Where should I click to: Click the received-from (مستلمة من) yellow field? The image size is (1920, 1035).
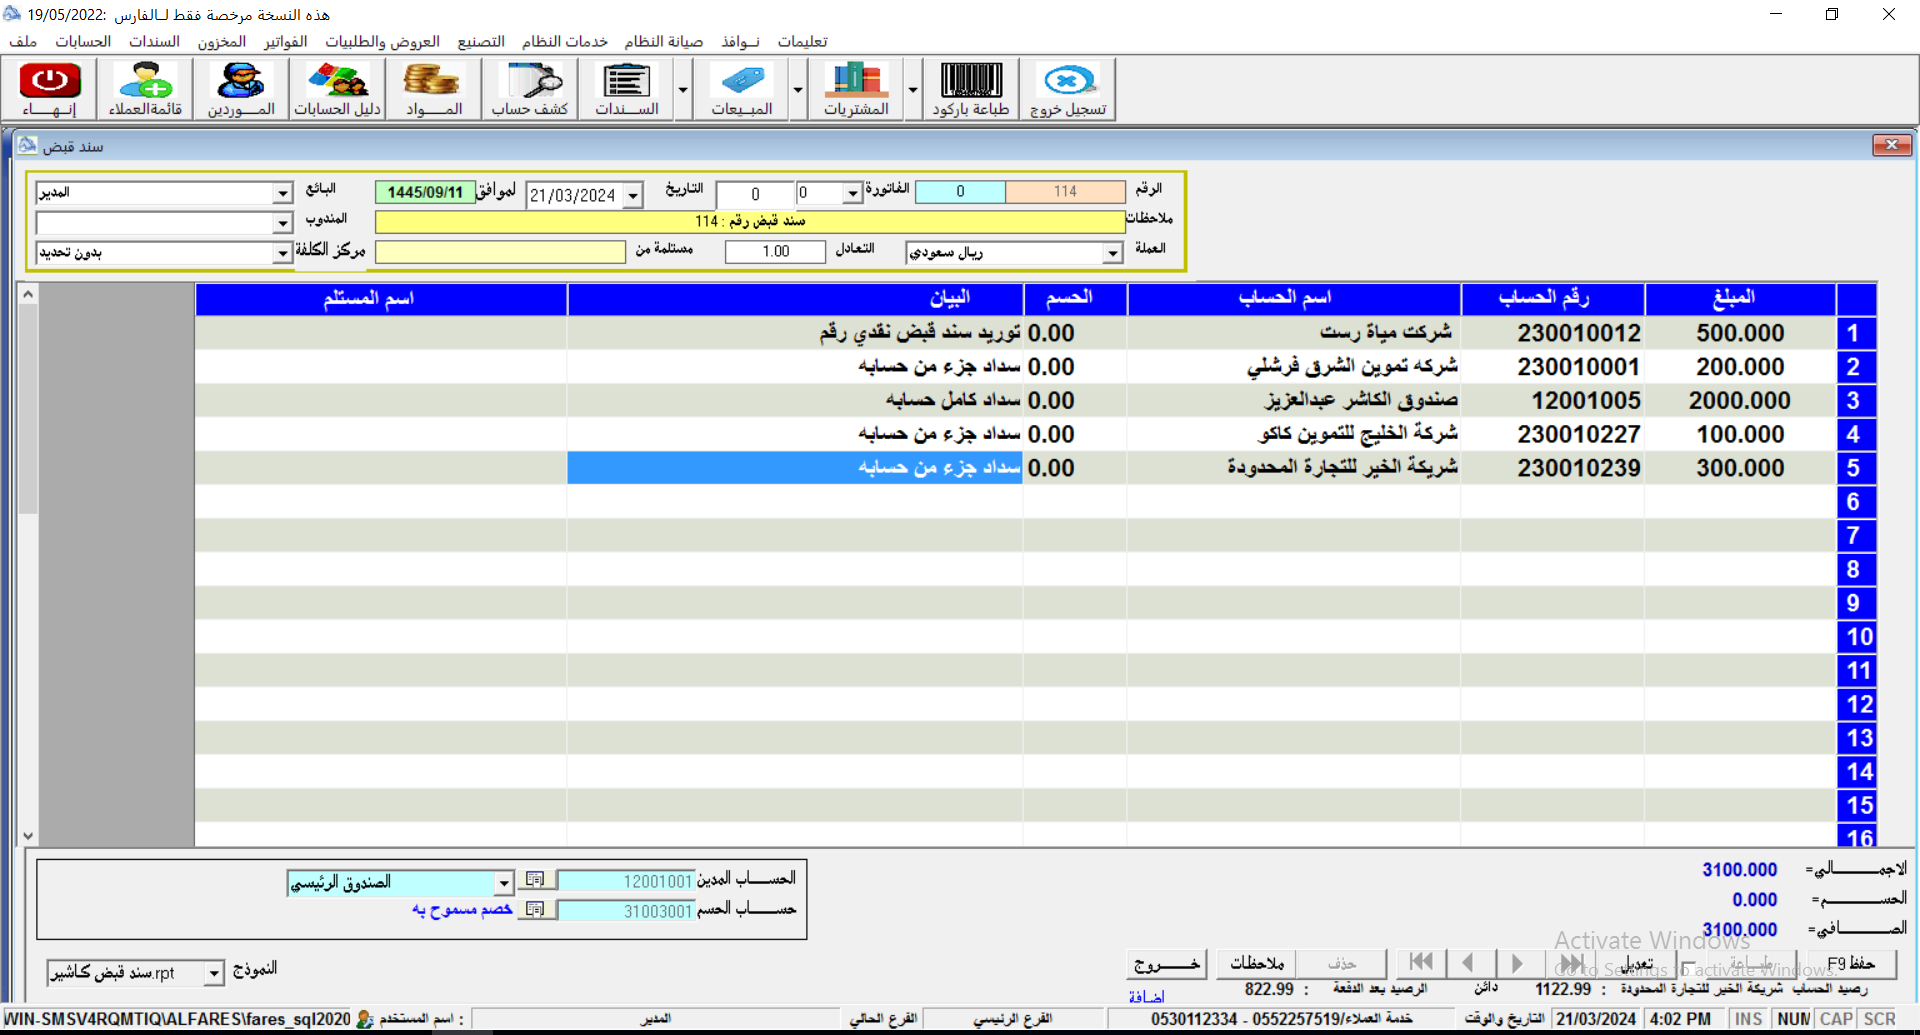tap(500, 251)
